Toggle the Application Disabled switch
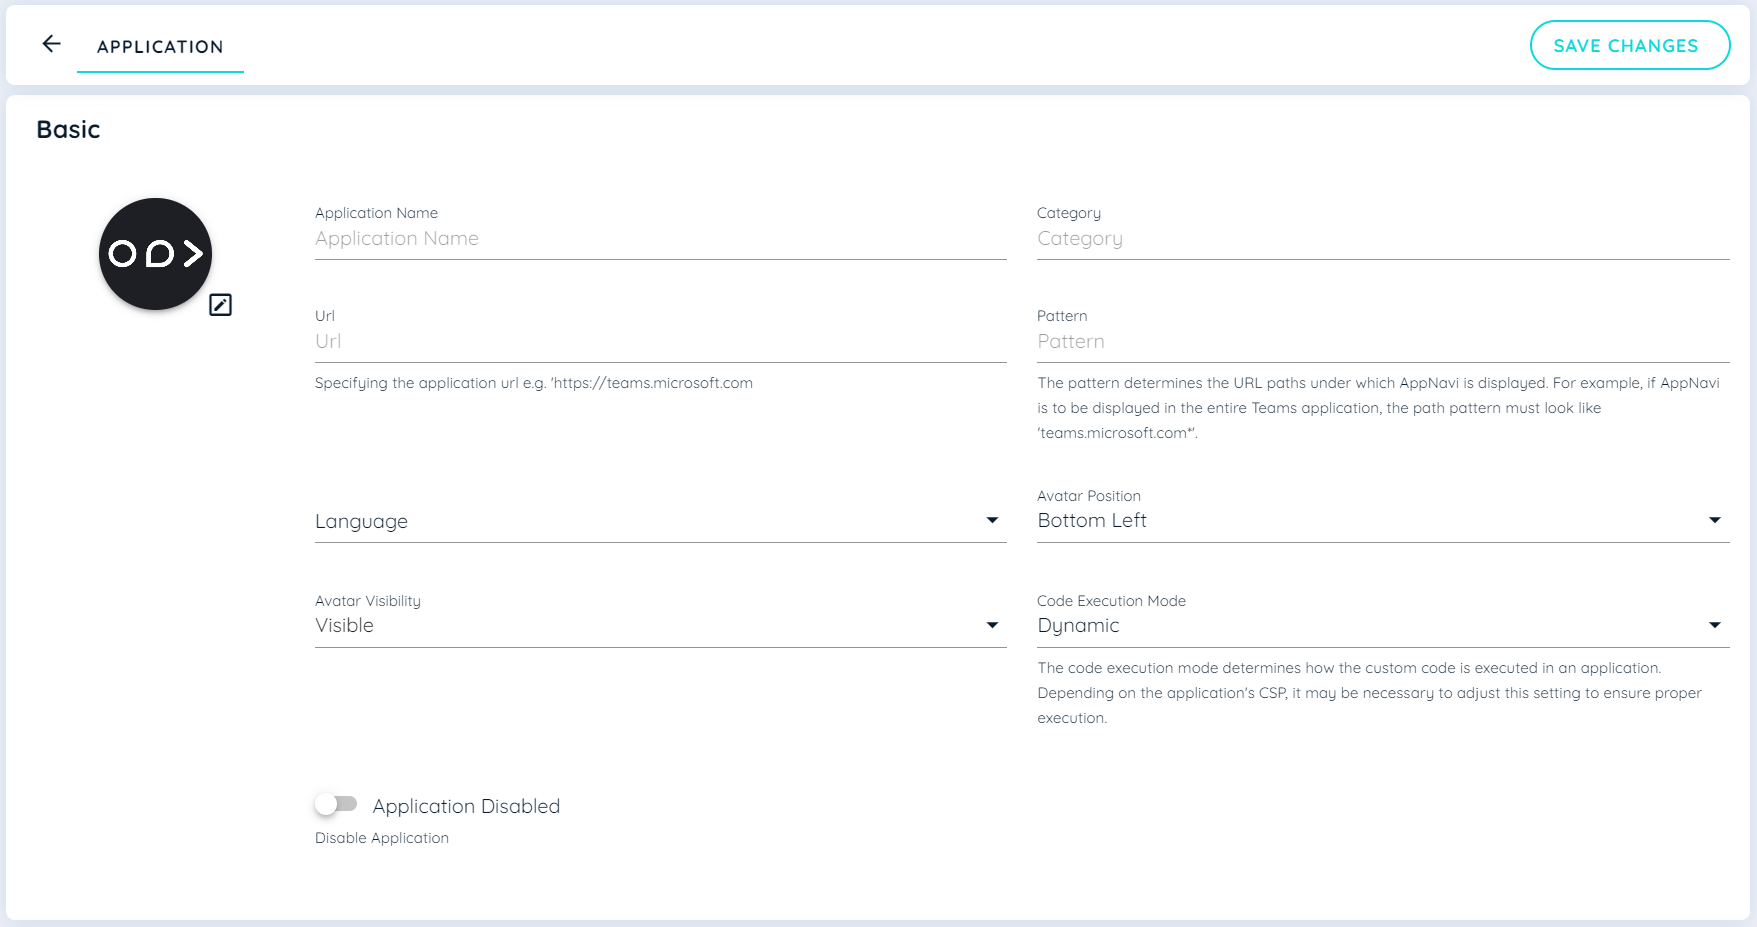This screenshot has width=1757, height=927. pyautogui.click(x=336, y=803)
